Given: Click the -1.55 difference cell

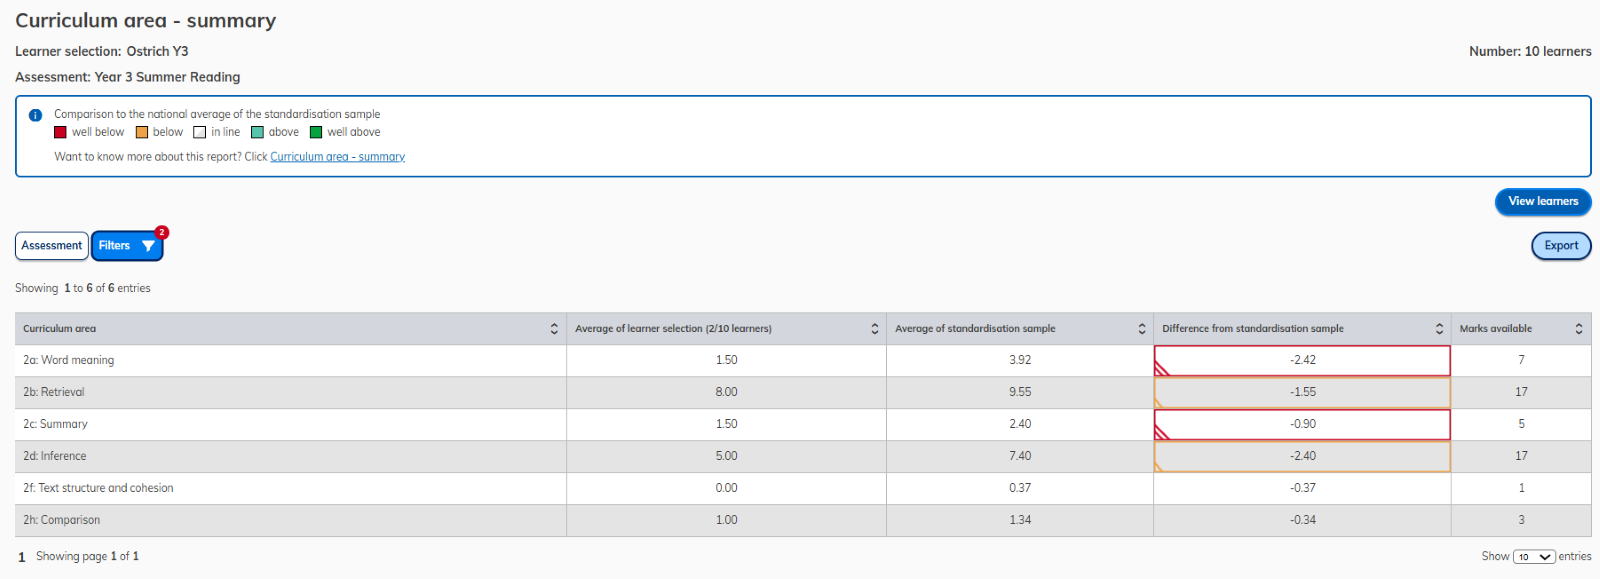Looking at the screenshot, I should [x=1302, y=392].
